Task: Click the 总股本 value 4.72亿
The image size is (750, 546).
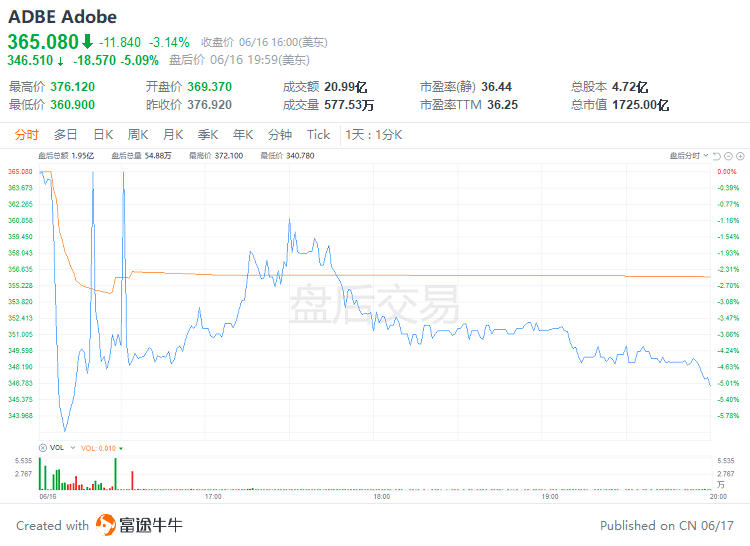Action: [x=630, y=87]
